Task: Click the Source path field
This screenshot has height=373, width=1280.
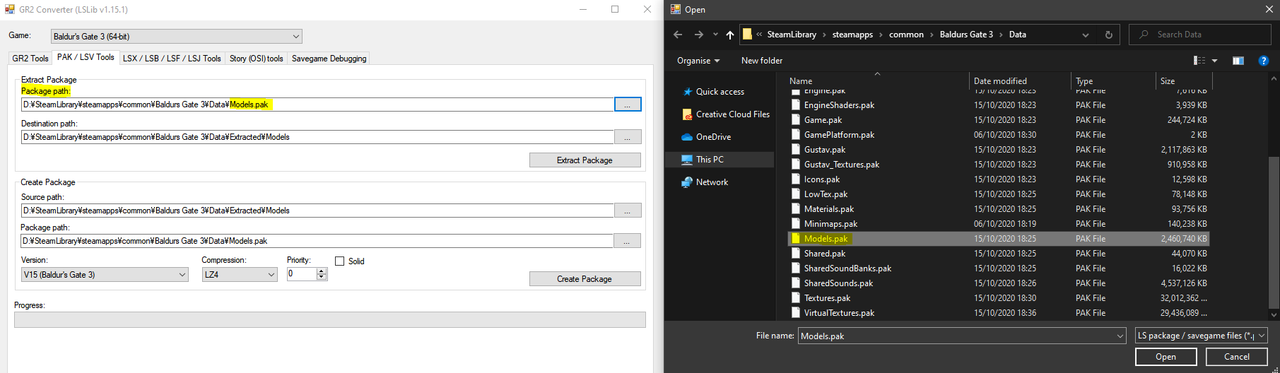Action: point(317,211)
